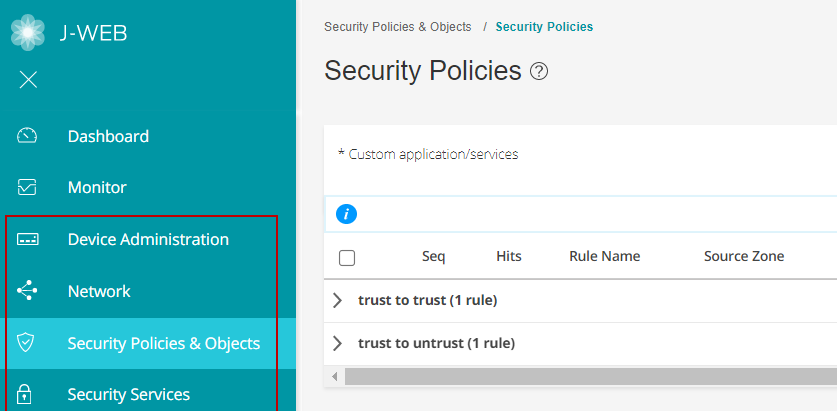Expand the trust to untrust group
837x411 pixels.
(337, 343)
